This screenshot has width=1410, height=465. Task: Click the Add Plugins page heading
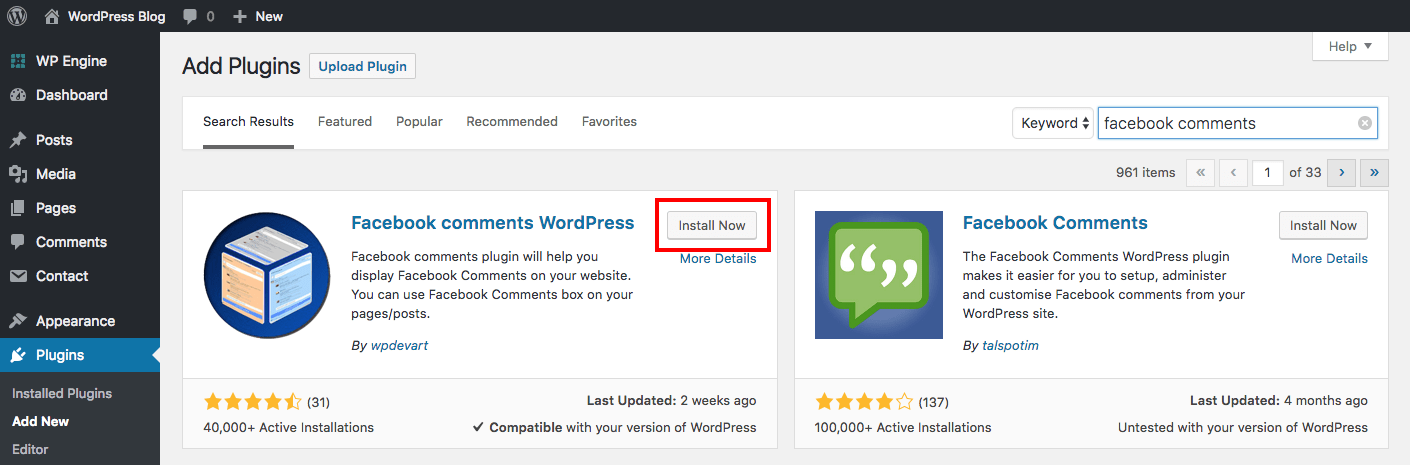pos(241,67)
